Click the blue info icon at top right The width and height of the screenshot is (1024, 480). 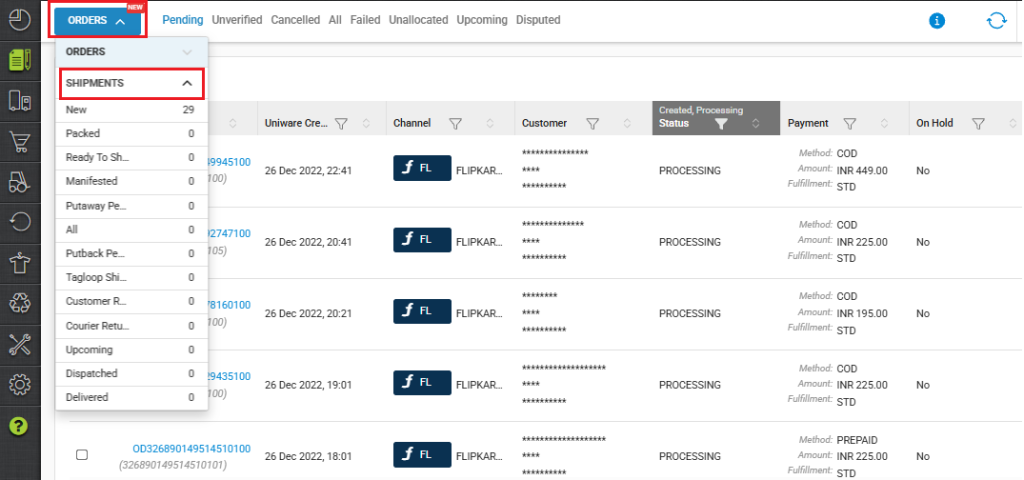coord(937,20)
